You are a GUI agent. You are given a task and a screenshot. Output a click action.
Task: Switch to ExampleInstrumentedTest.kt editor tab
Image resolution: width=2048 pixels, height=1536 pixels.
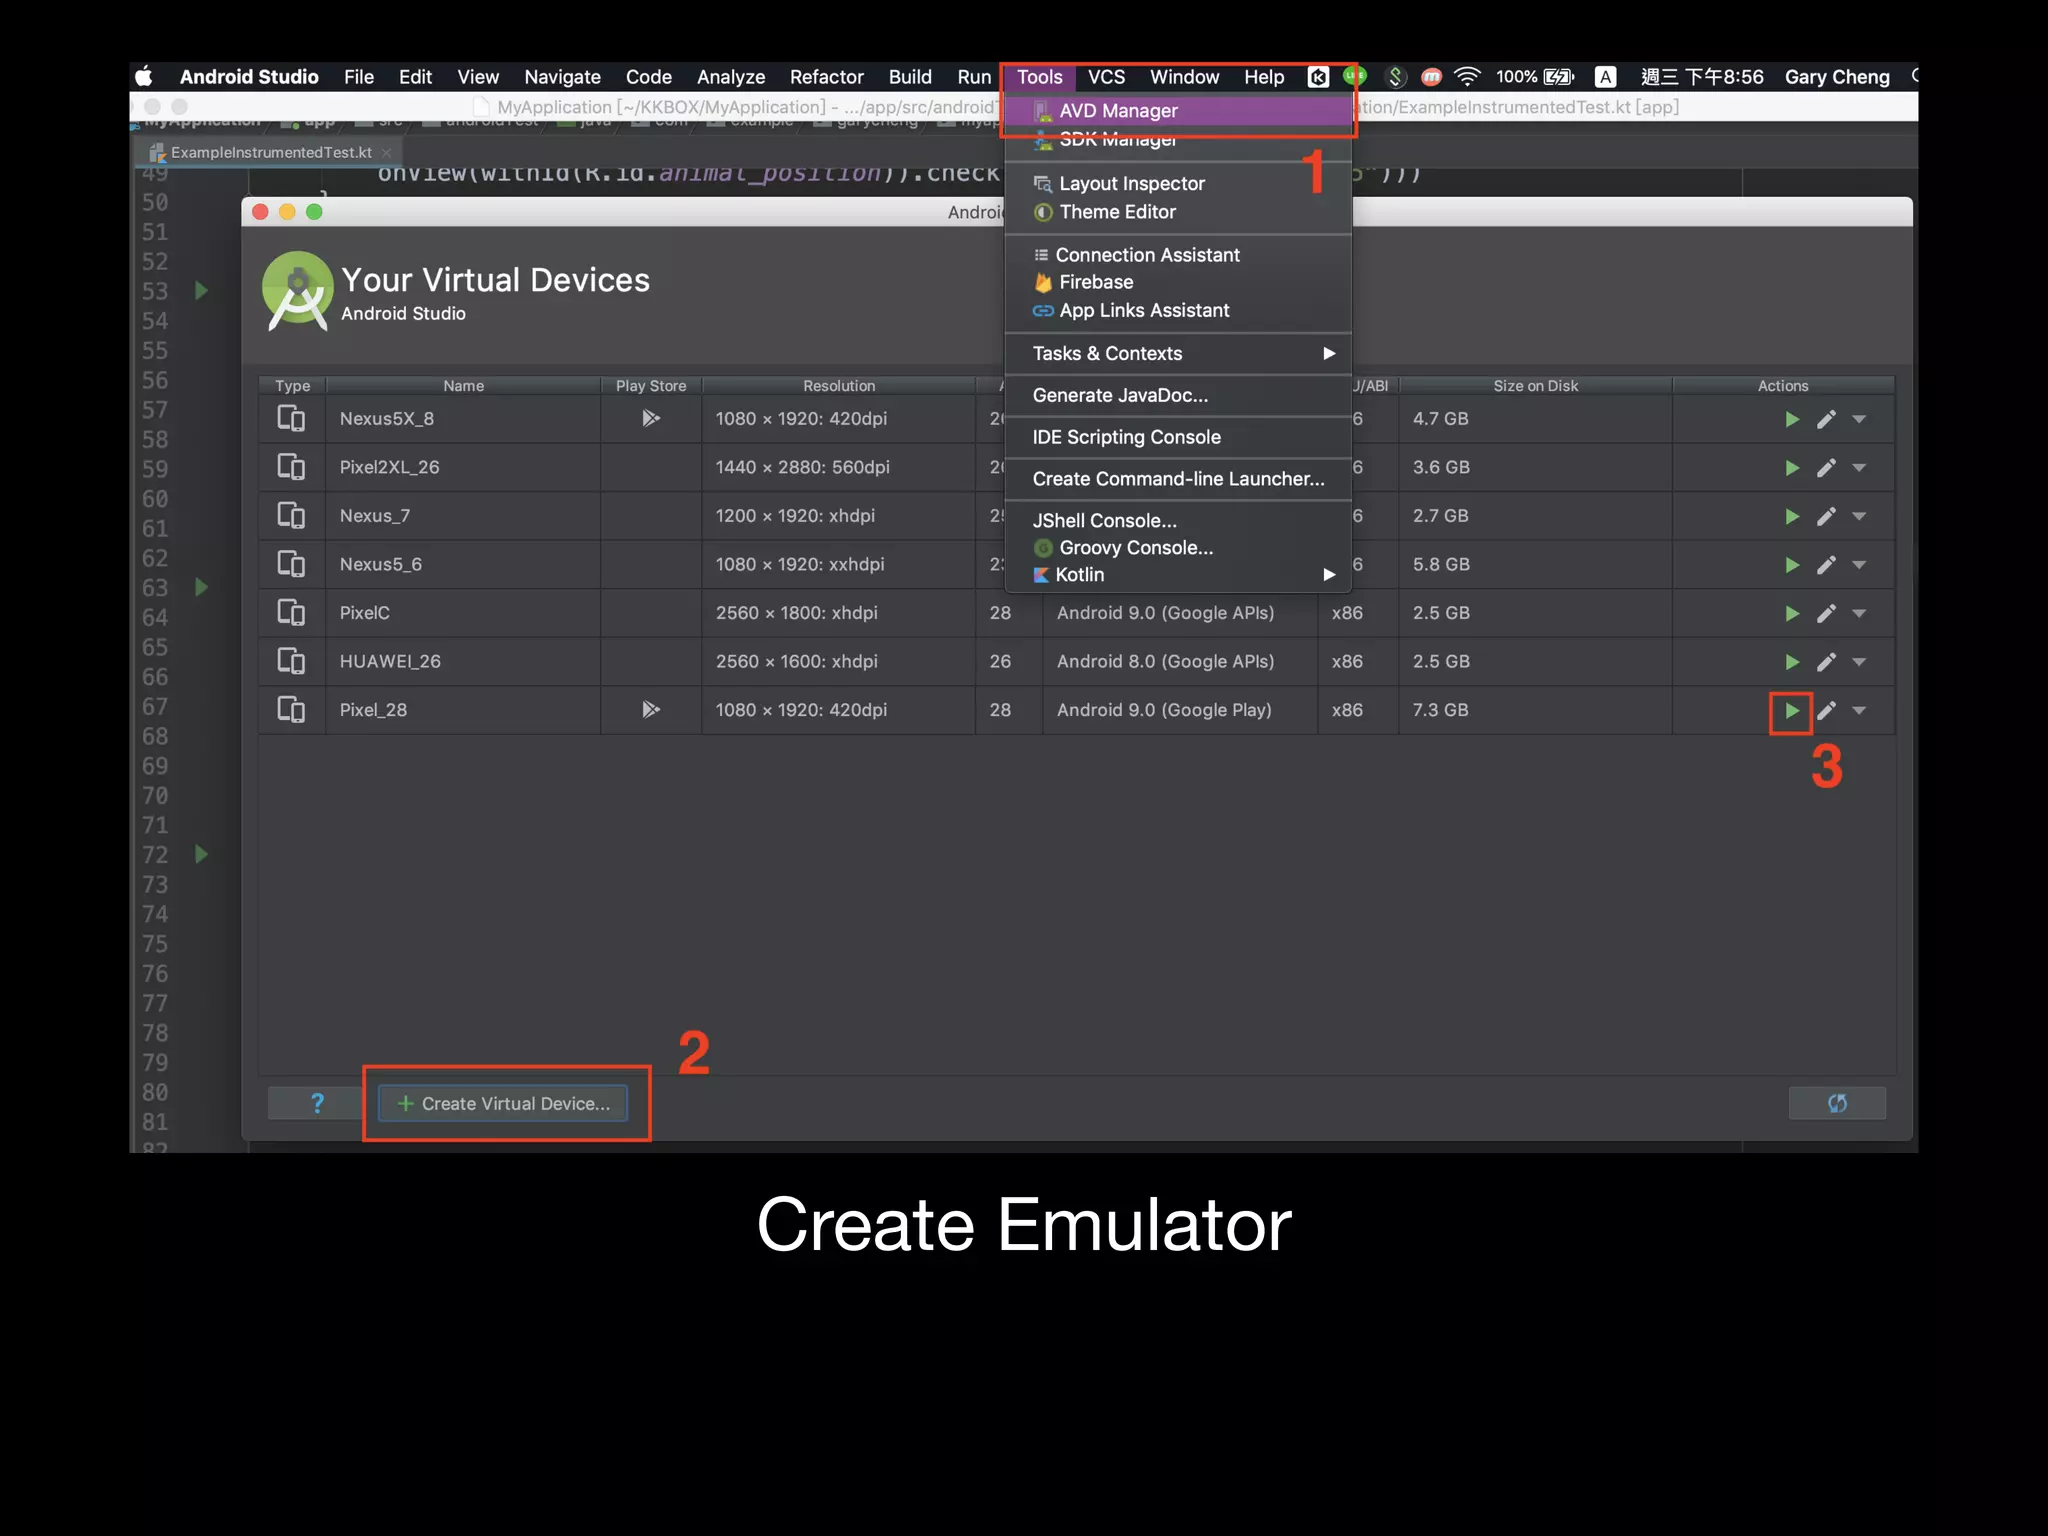pyautogui.click(x=270, y=152)
